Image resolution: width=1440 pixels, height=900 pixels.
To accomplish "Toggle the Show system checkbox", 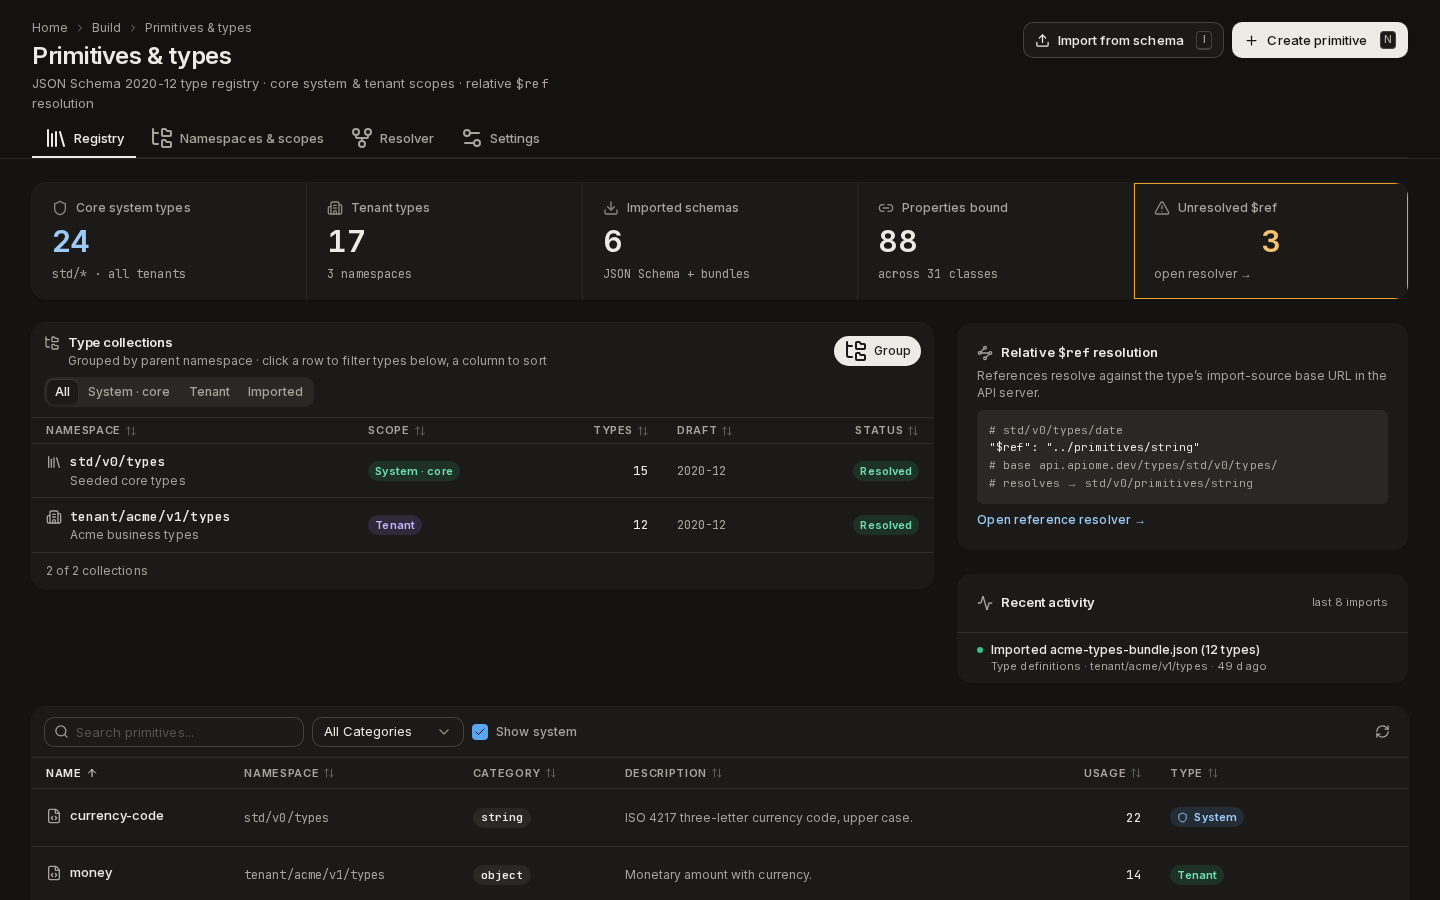I will click(480, 732).
